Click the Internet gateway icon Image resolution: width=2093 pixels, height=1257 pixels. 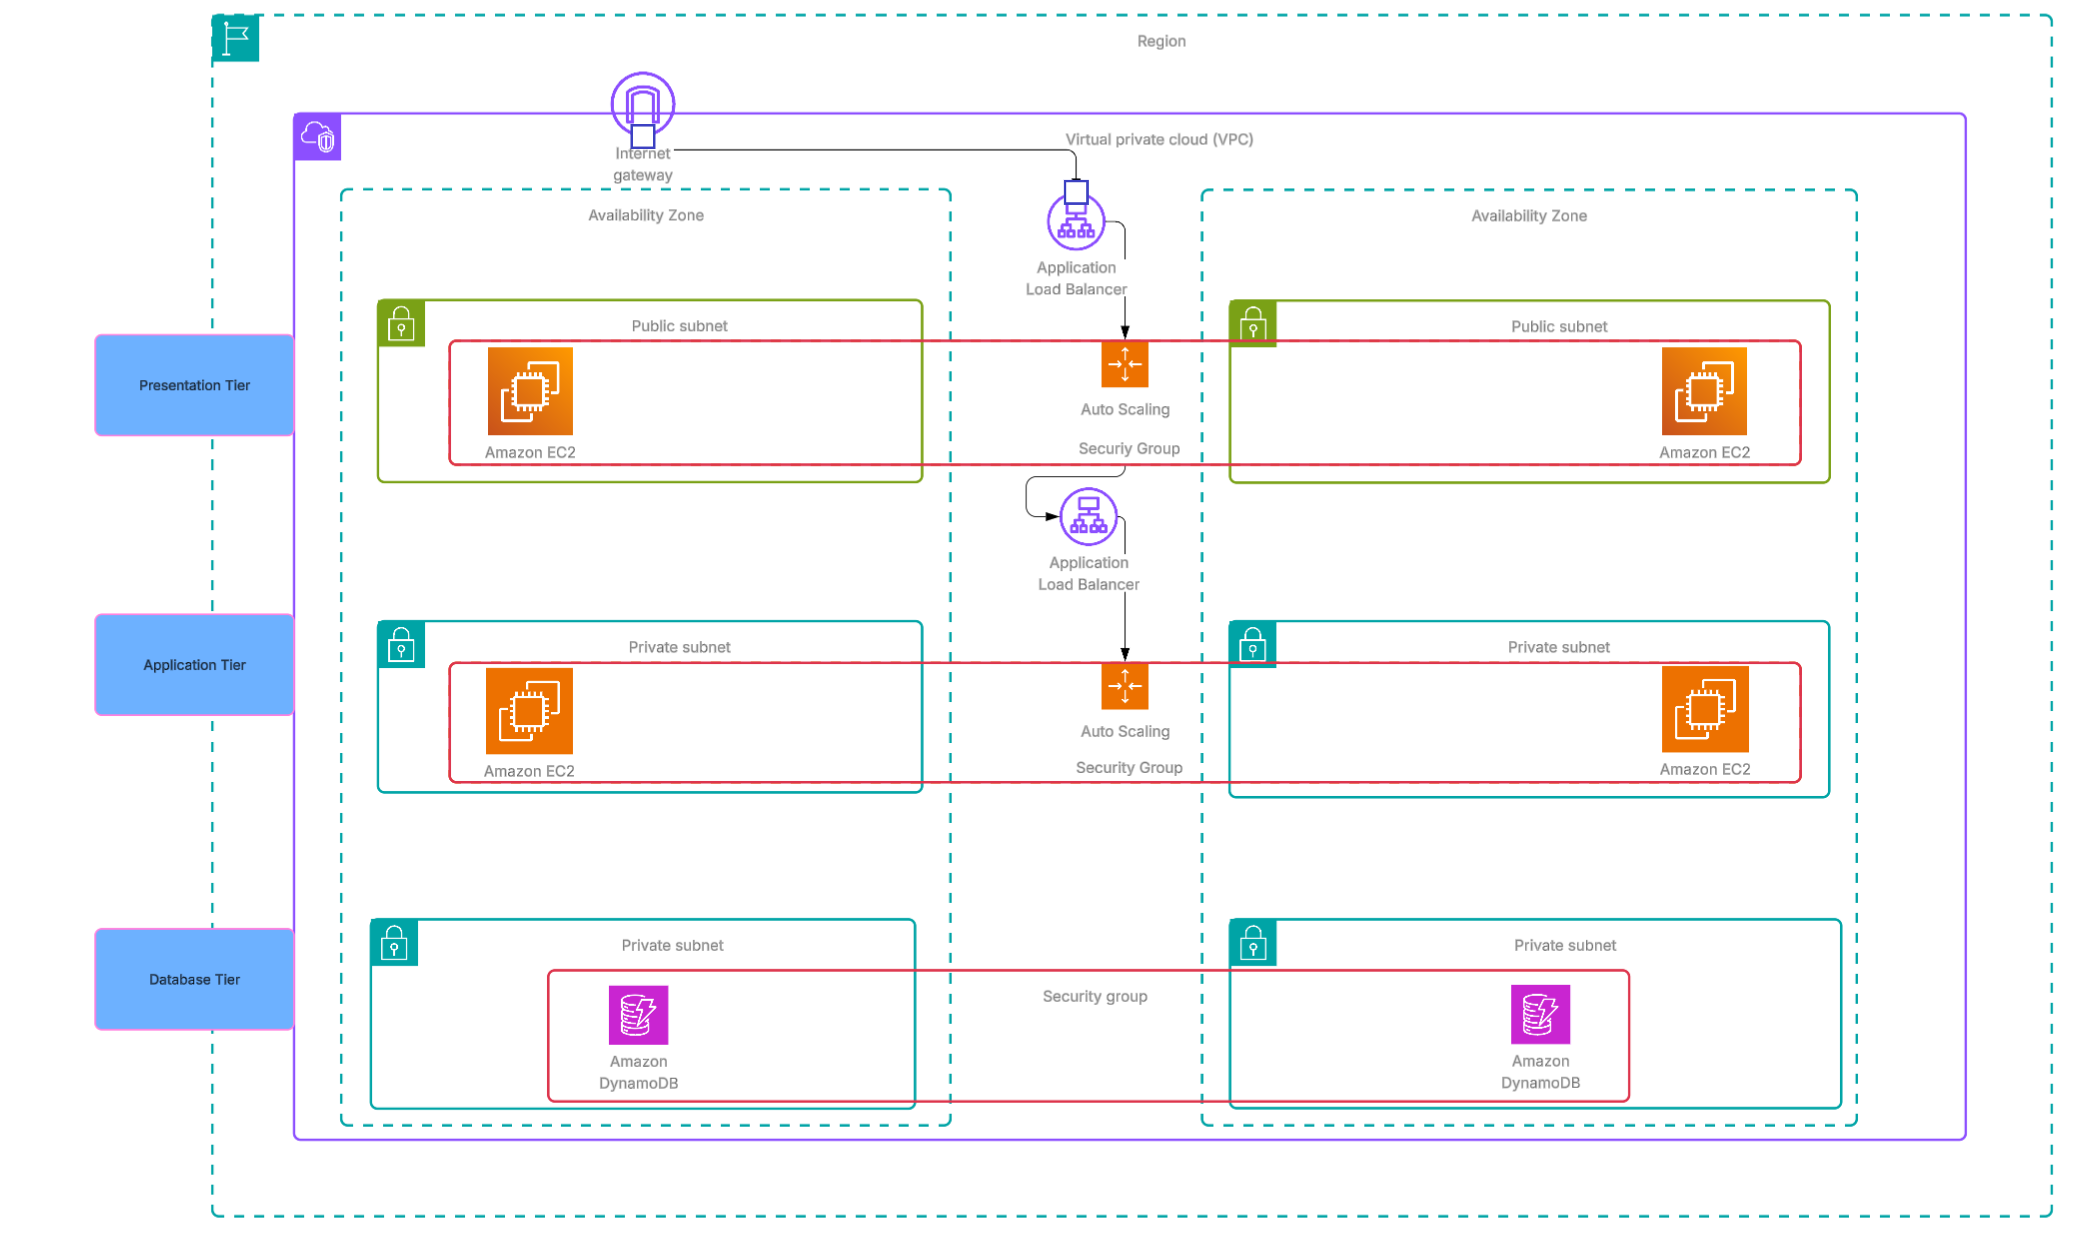(642, 104)
